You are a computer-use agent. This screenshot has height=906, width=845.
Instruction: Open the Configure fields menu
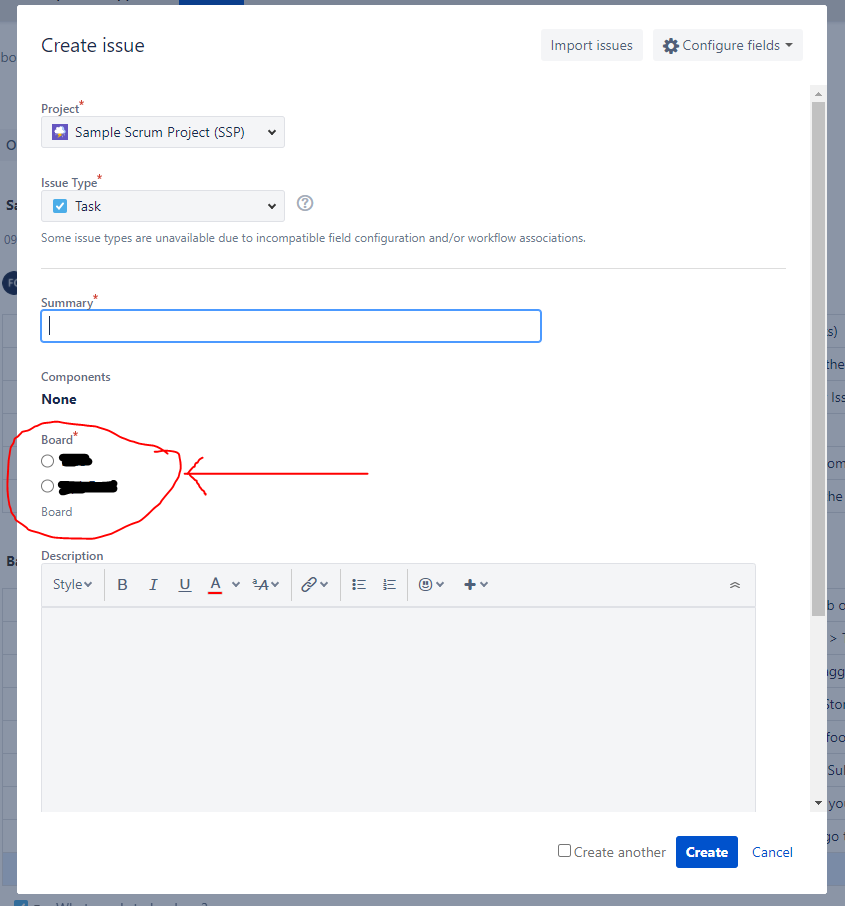(x=727, y=44)
